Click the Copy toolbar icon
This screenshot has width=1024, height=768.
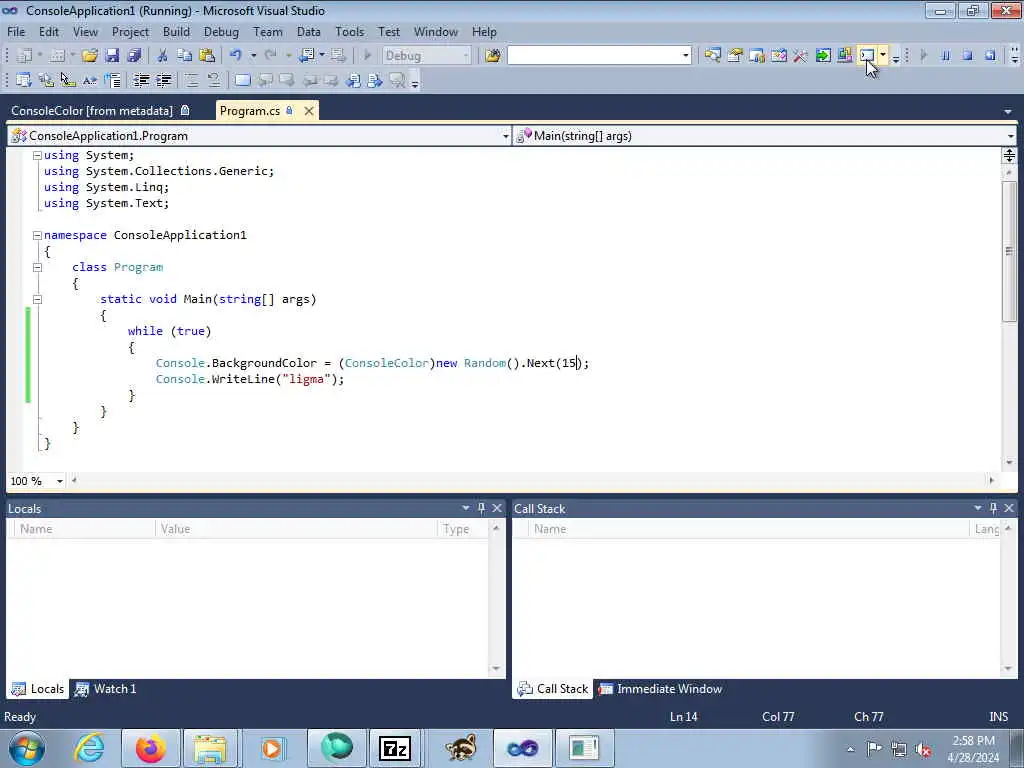(x=185, y=56)
